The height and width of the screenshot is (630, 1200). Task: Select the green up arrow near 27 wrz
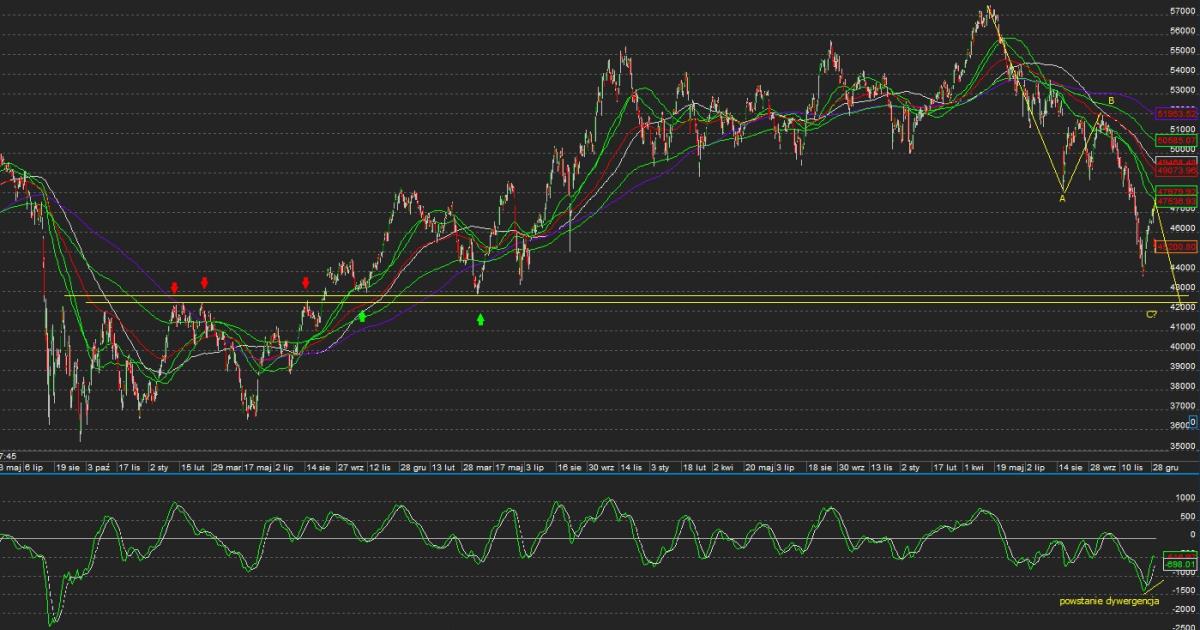pos(362,316)
